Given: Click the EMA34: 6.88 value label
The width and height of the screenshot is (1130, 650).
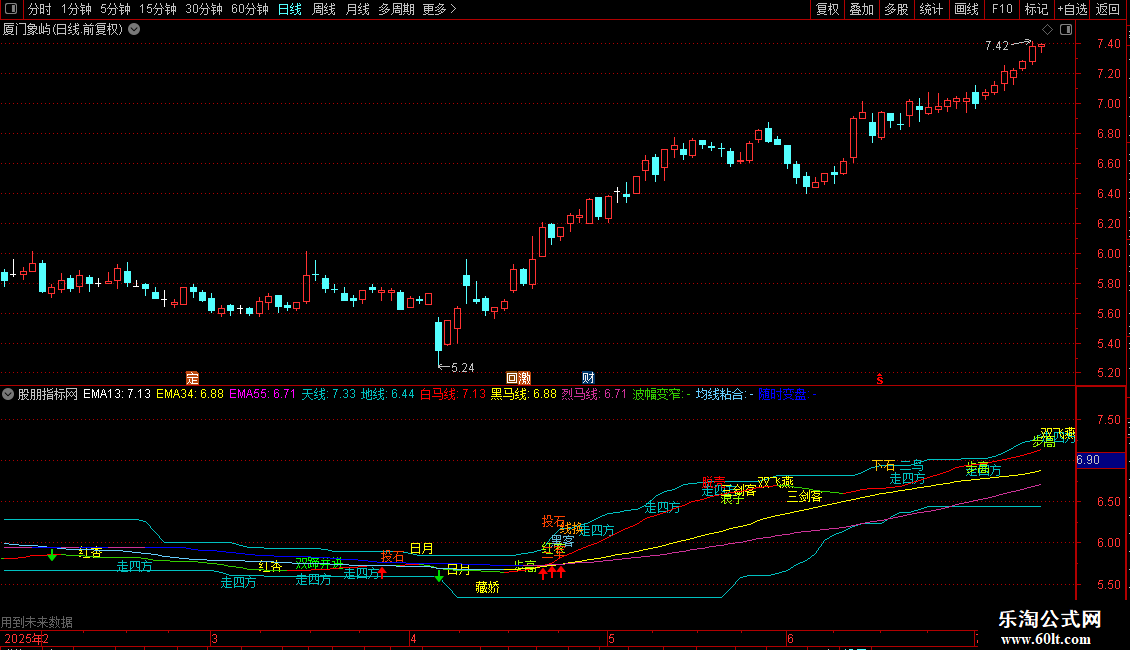Looking at the screenshot, I should [x=190, y=394].
